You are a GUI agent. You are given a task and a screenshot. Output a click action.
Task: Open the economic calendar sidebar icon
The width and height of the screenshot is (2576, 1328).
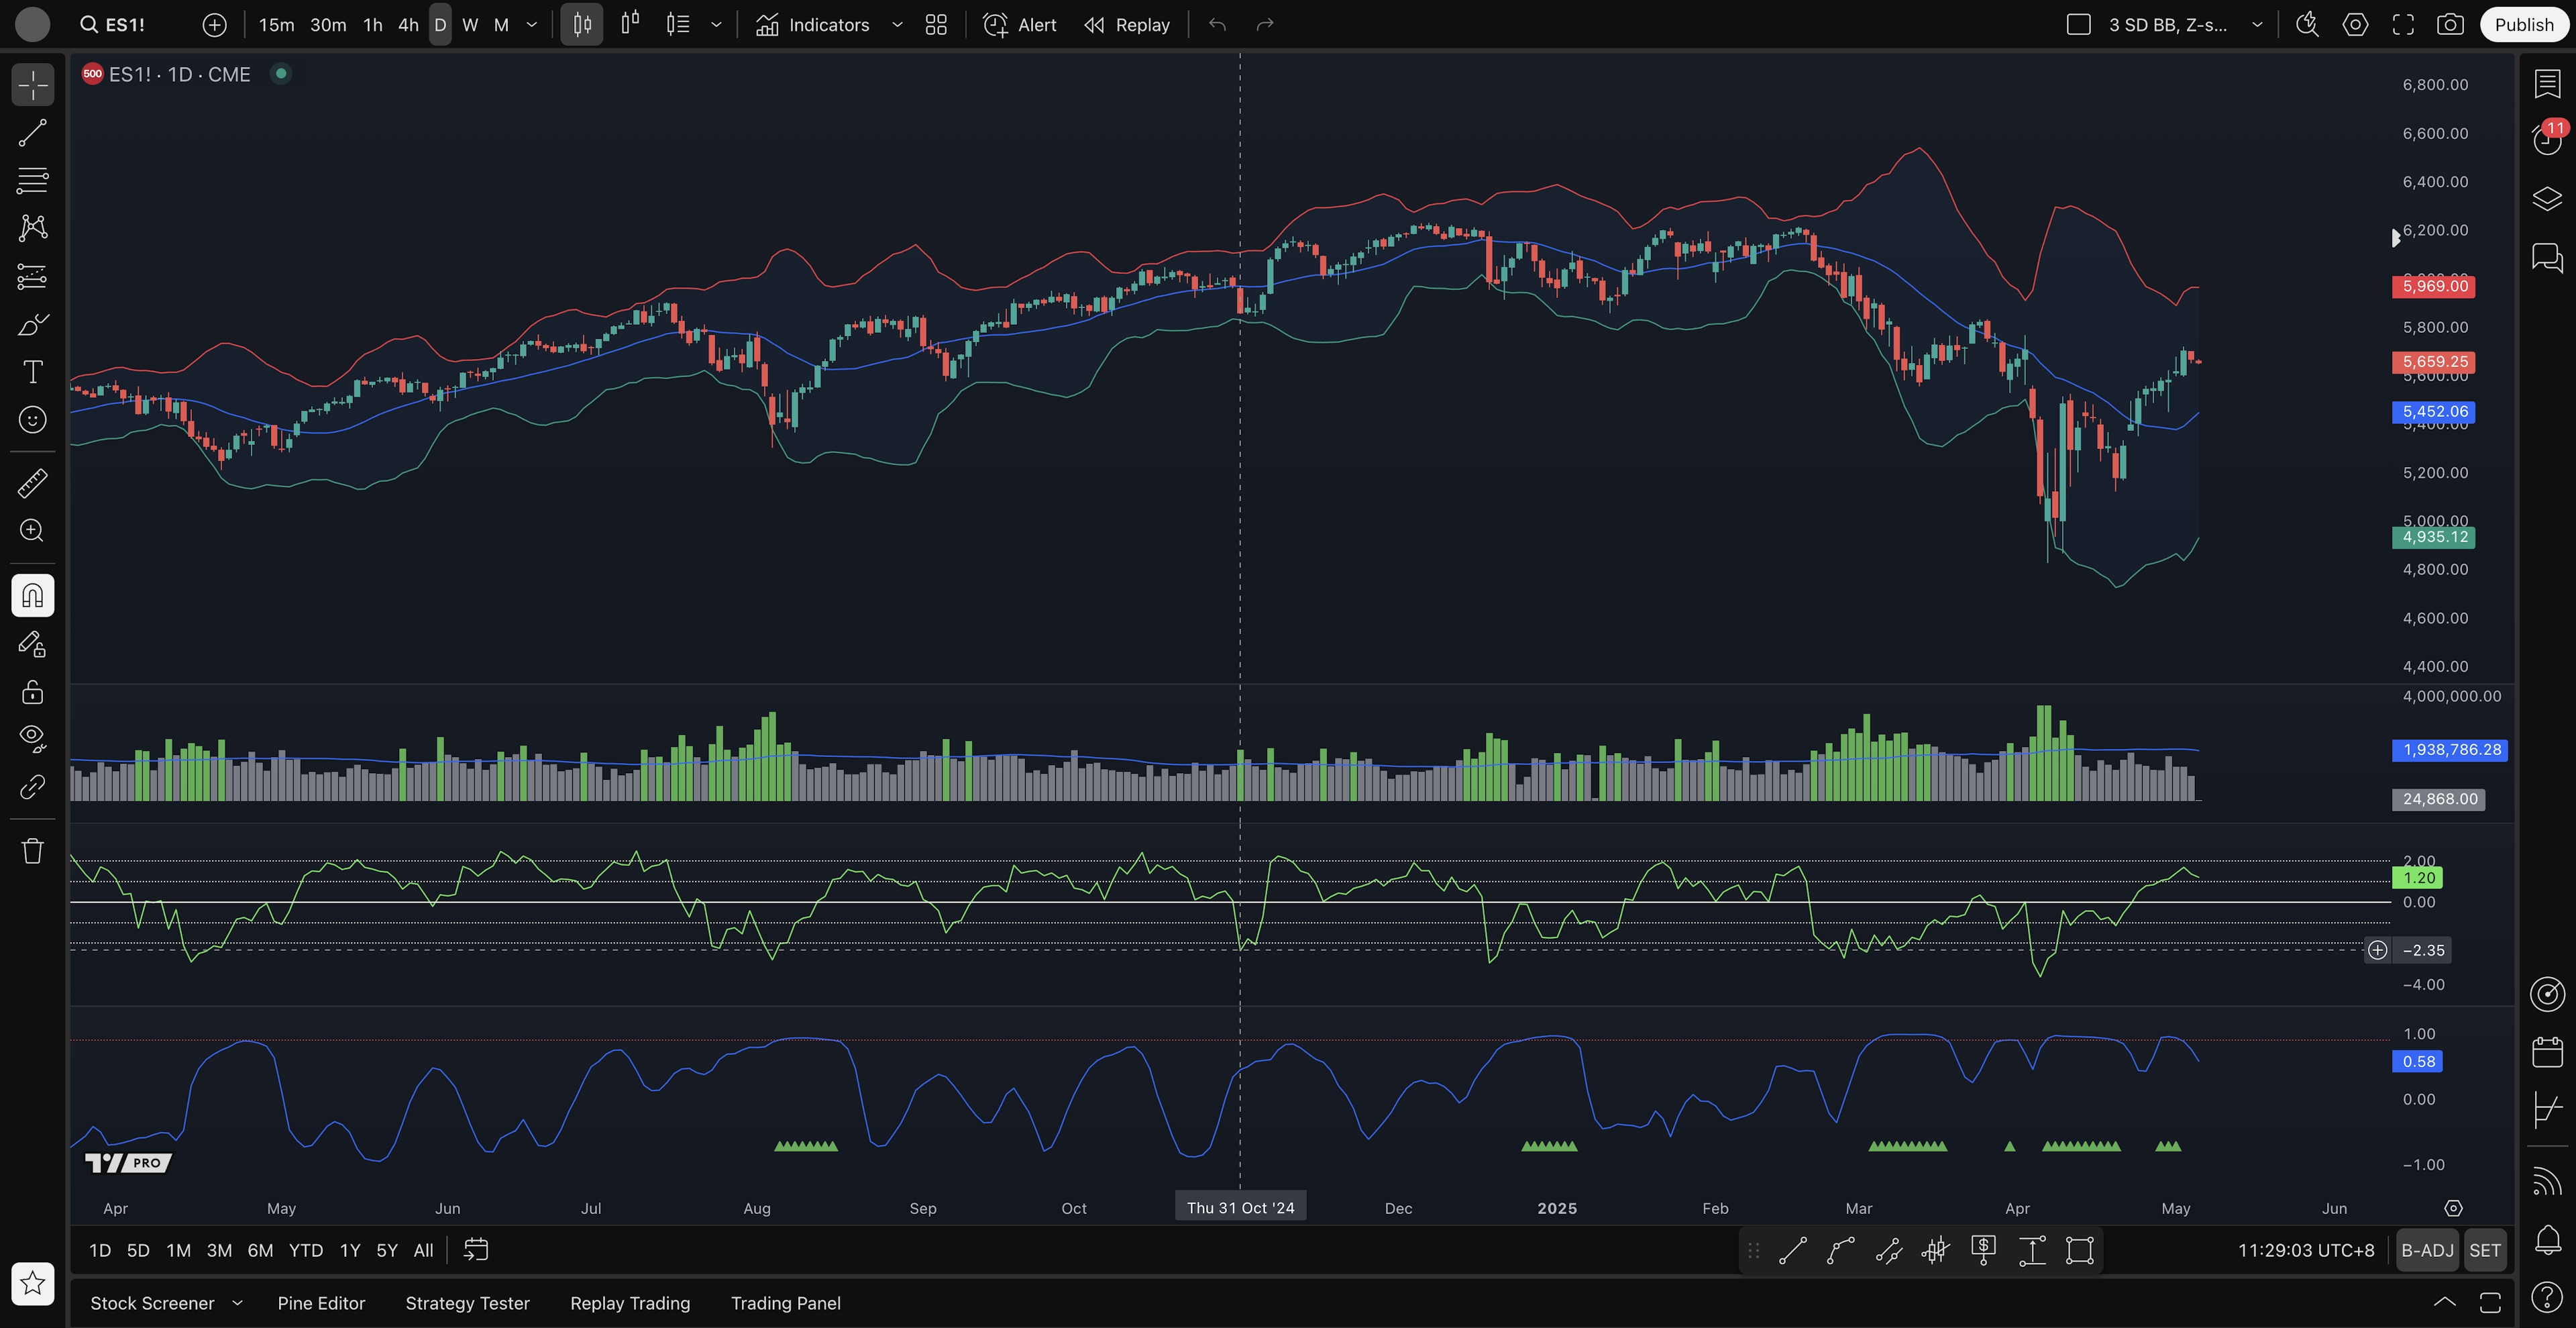click(2547, 1052)
